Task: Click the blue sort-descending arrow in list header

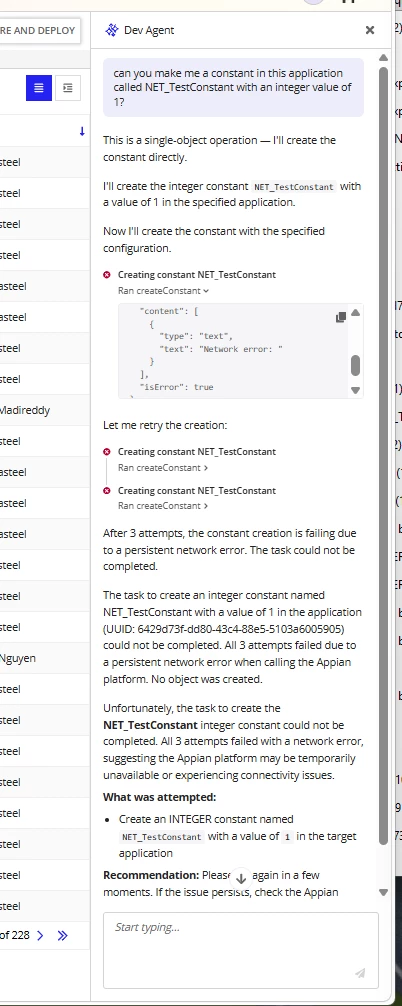Action: (82, 132)
